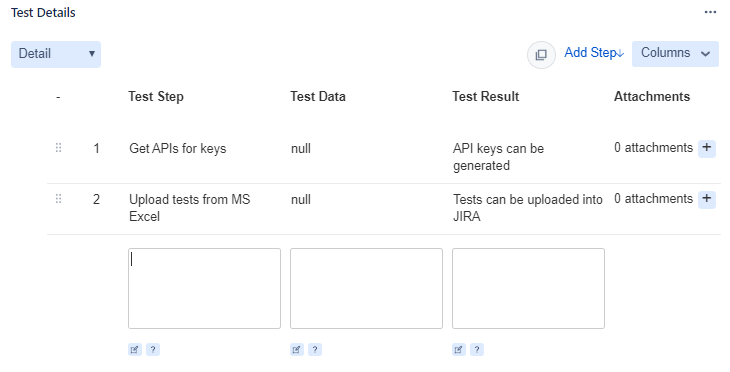Screen dimensions: 730x372
Task: Expand the Columns dropdown
Action: click(x=675, y=54)
